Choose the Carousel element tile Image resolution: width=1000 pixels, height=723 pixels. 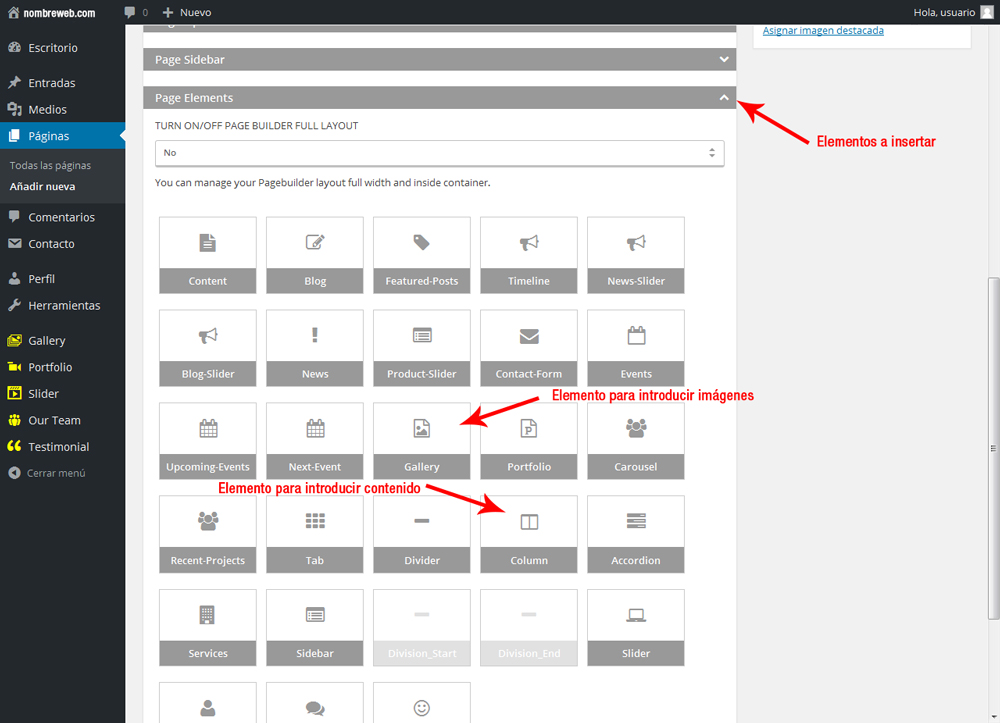pos(635,441)
